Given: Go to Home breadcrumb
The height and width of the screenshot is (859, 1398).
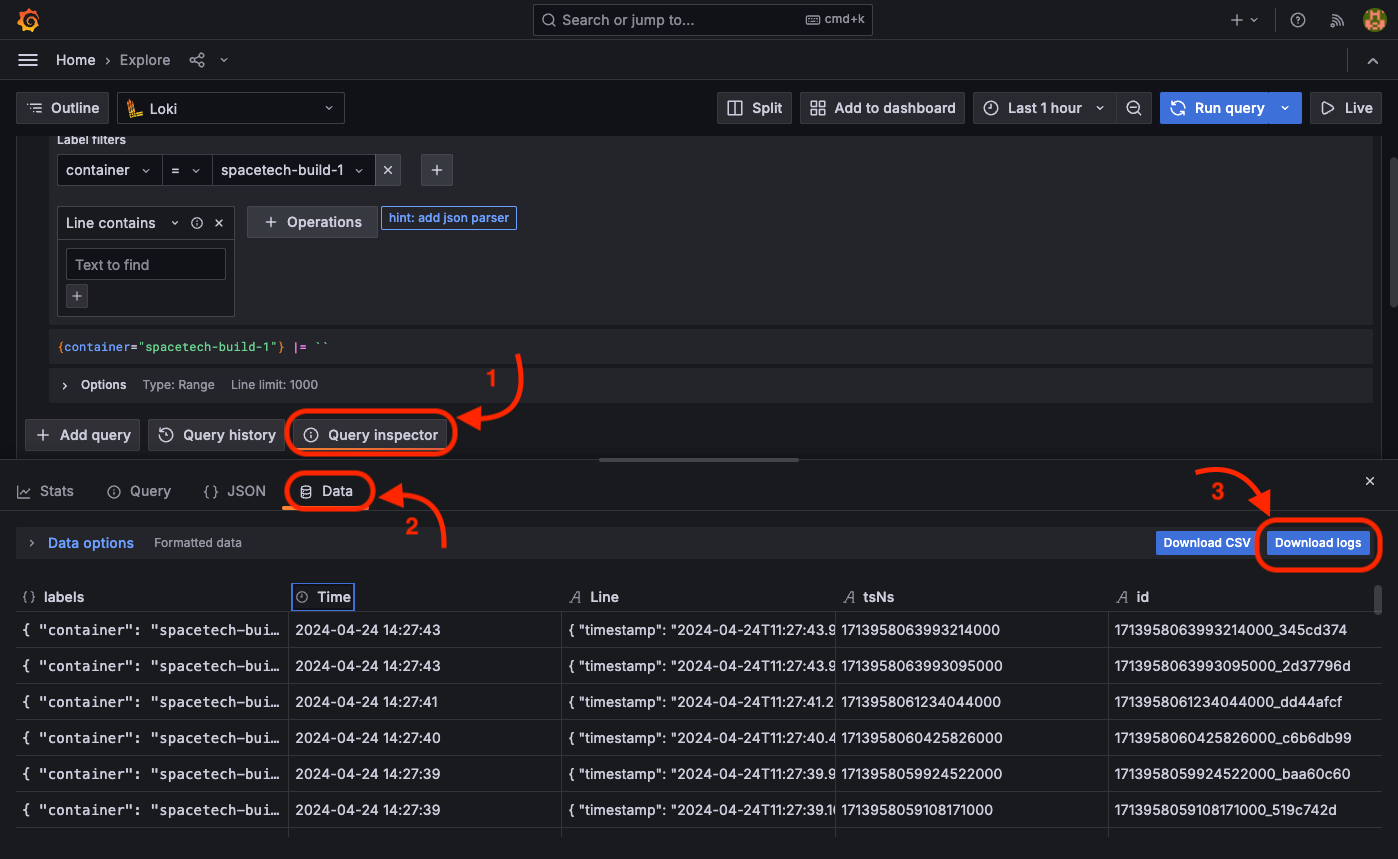Looking at the screenshot, I should pyautogui.click(x=76, y=60).
